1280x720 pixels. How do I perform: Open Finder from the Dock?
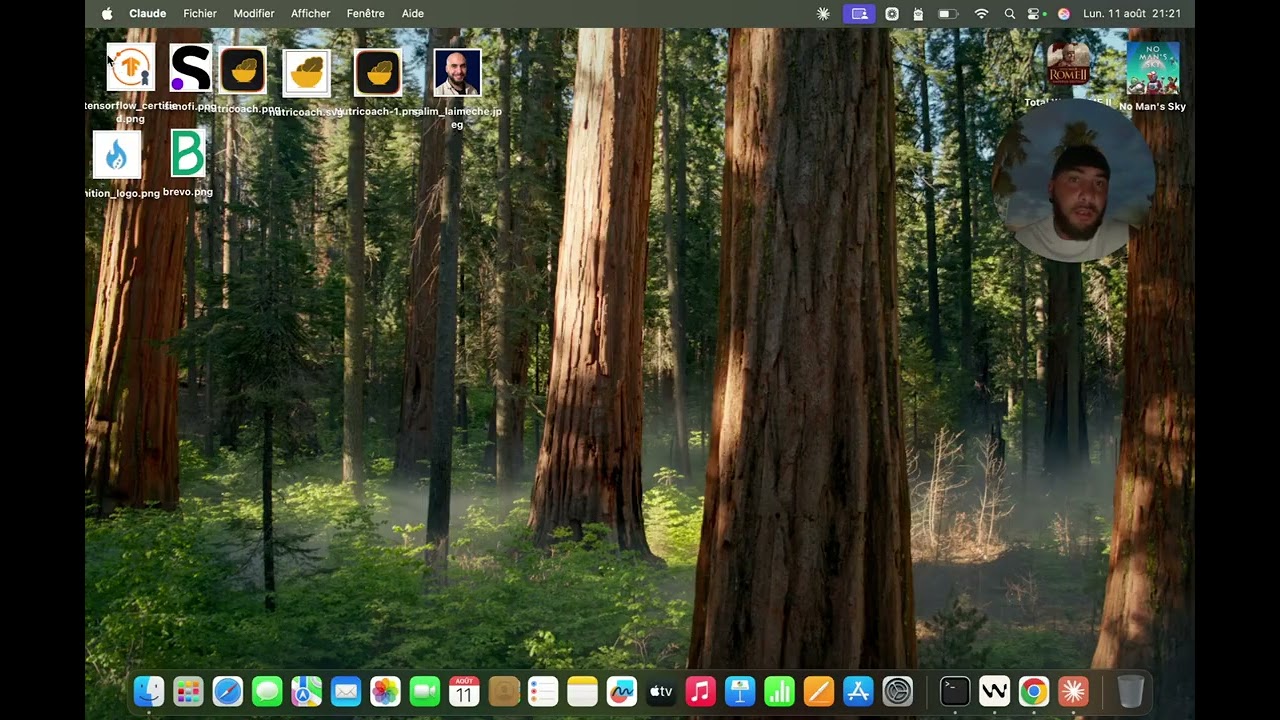tap(149, 691)
